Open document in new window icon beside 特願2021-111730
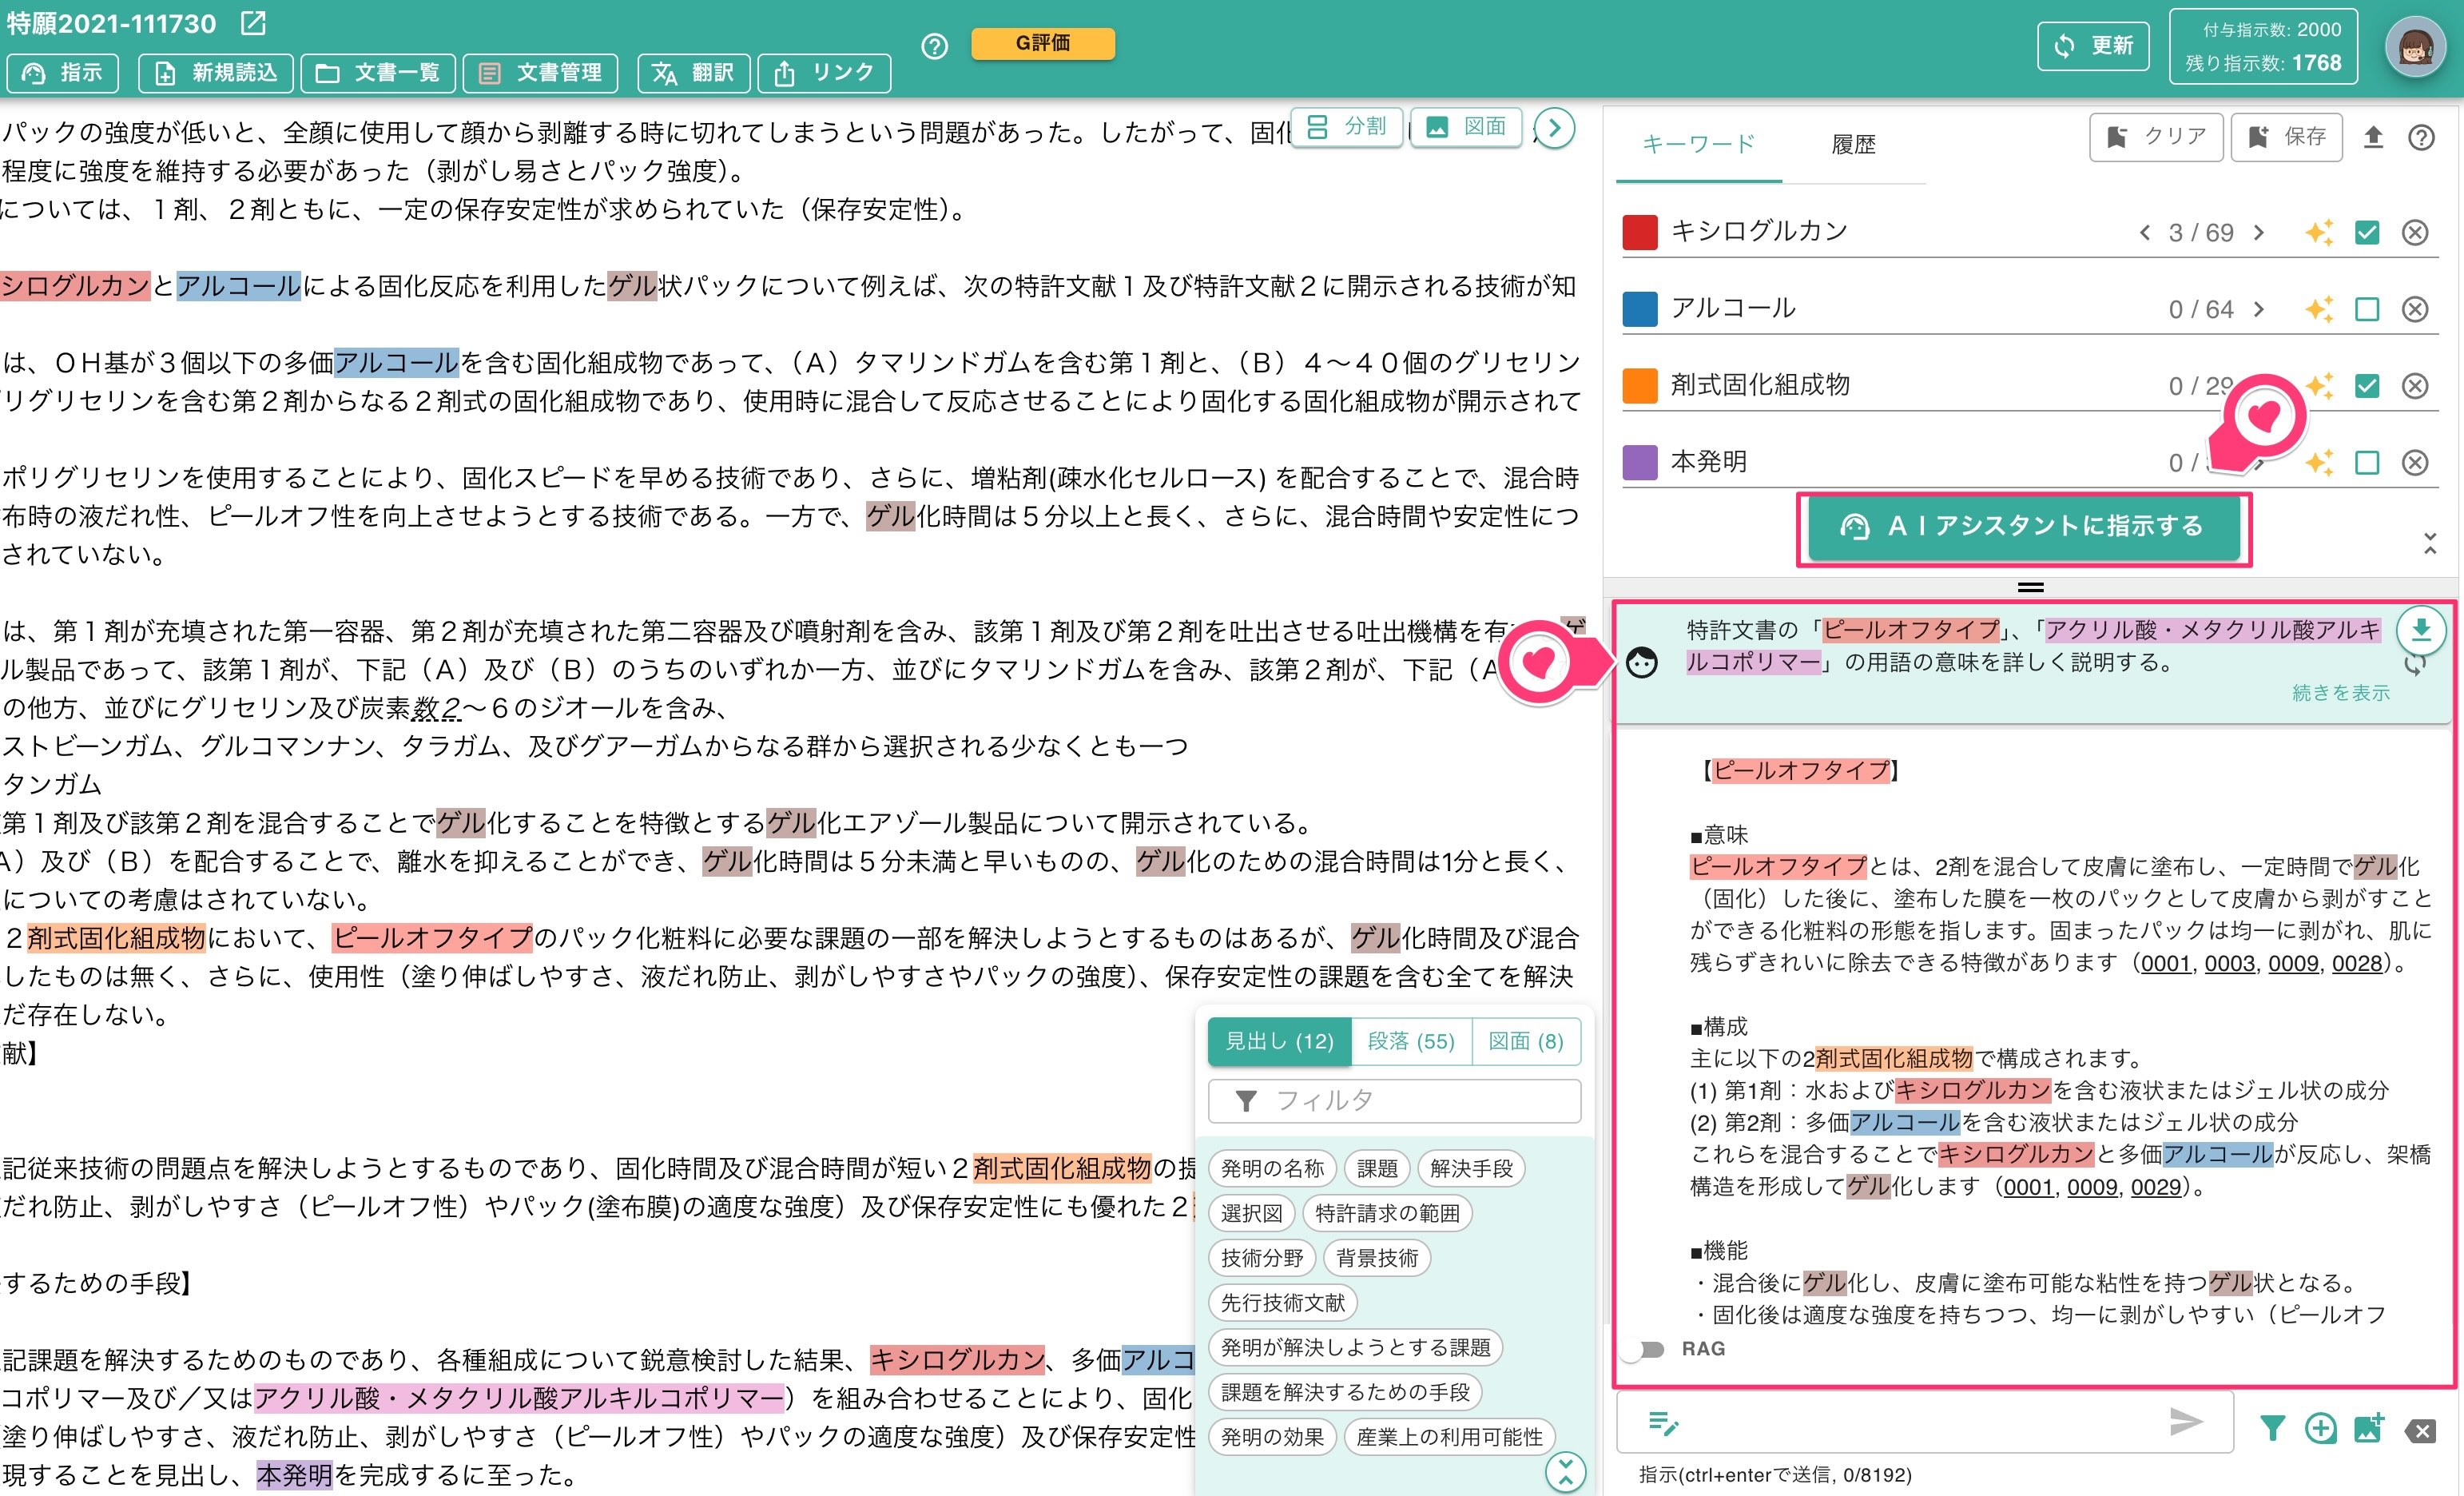Screen dimensions: 2464x1496 [x=254, y=22]
